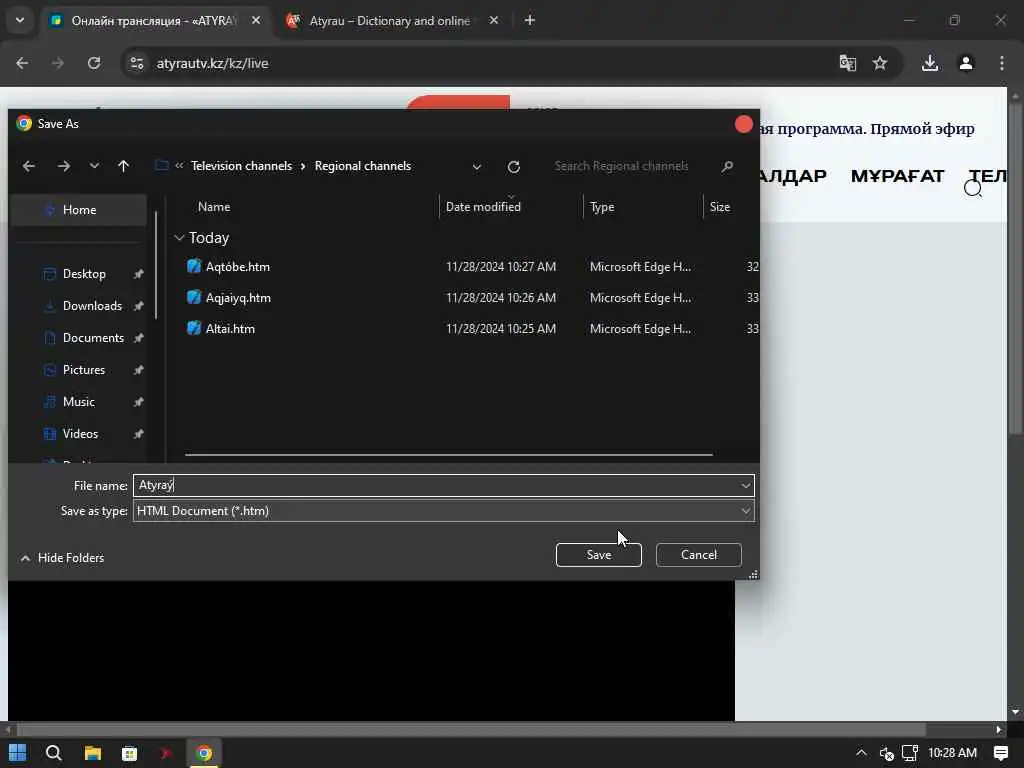The image size is (1024, 768).
Task: Click the pin icon beside Videos
Action: coord(138,434)
